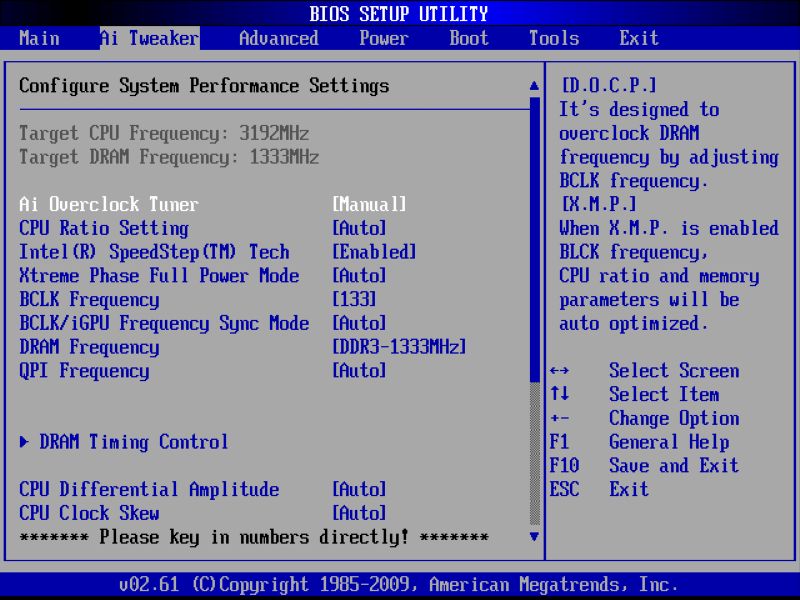Click the BIOS SETUP UTILITY title

[x=399, y=14]
